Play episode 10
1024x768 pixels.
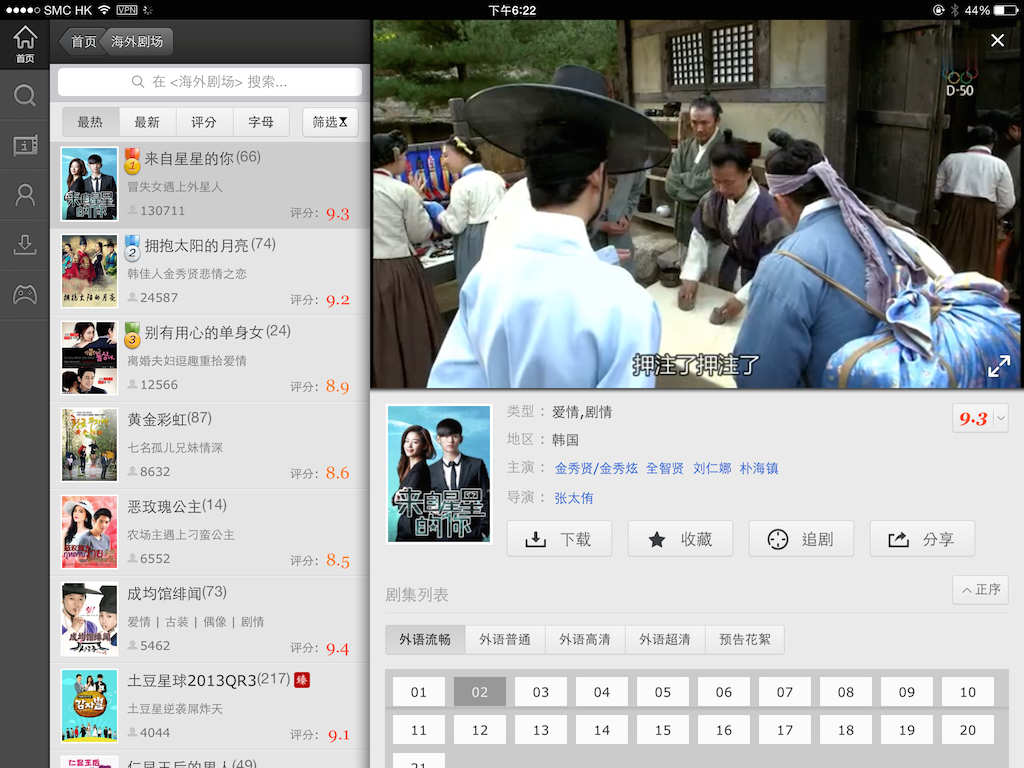(968, 692)
